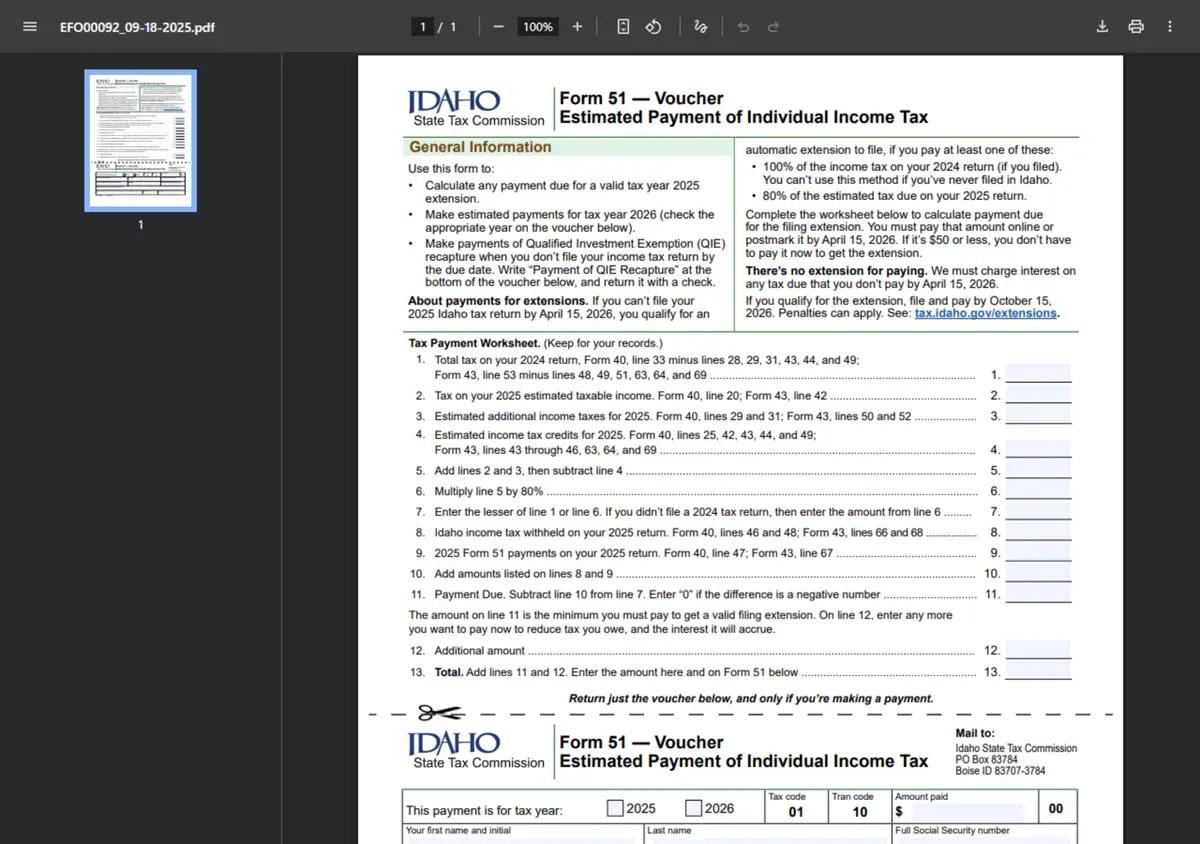Screen dimensions: 1200x844
Task: Activate the draw annotation tool
Action: click(x=701, y=27)
